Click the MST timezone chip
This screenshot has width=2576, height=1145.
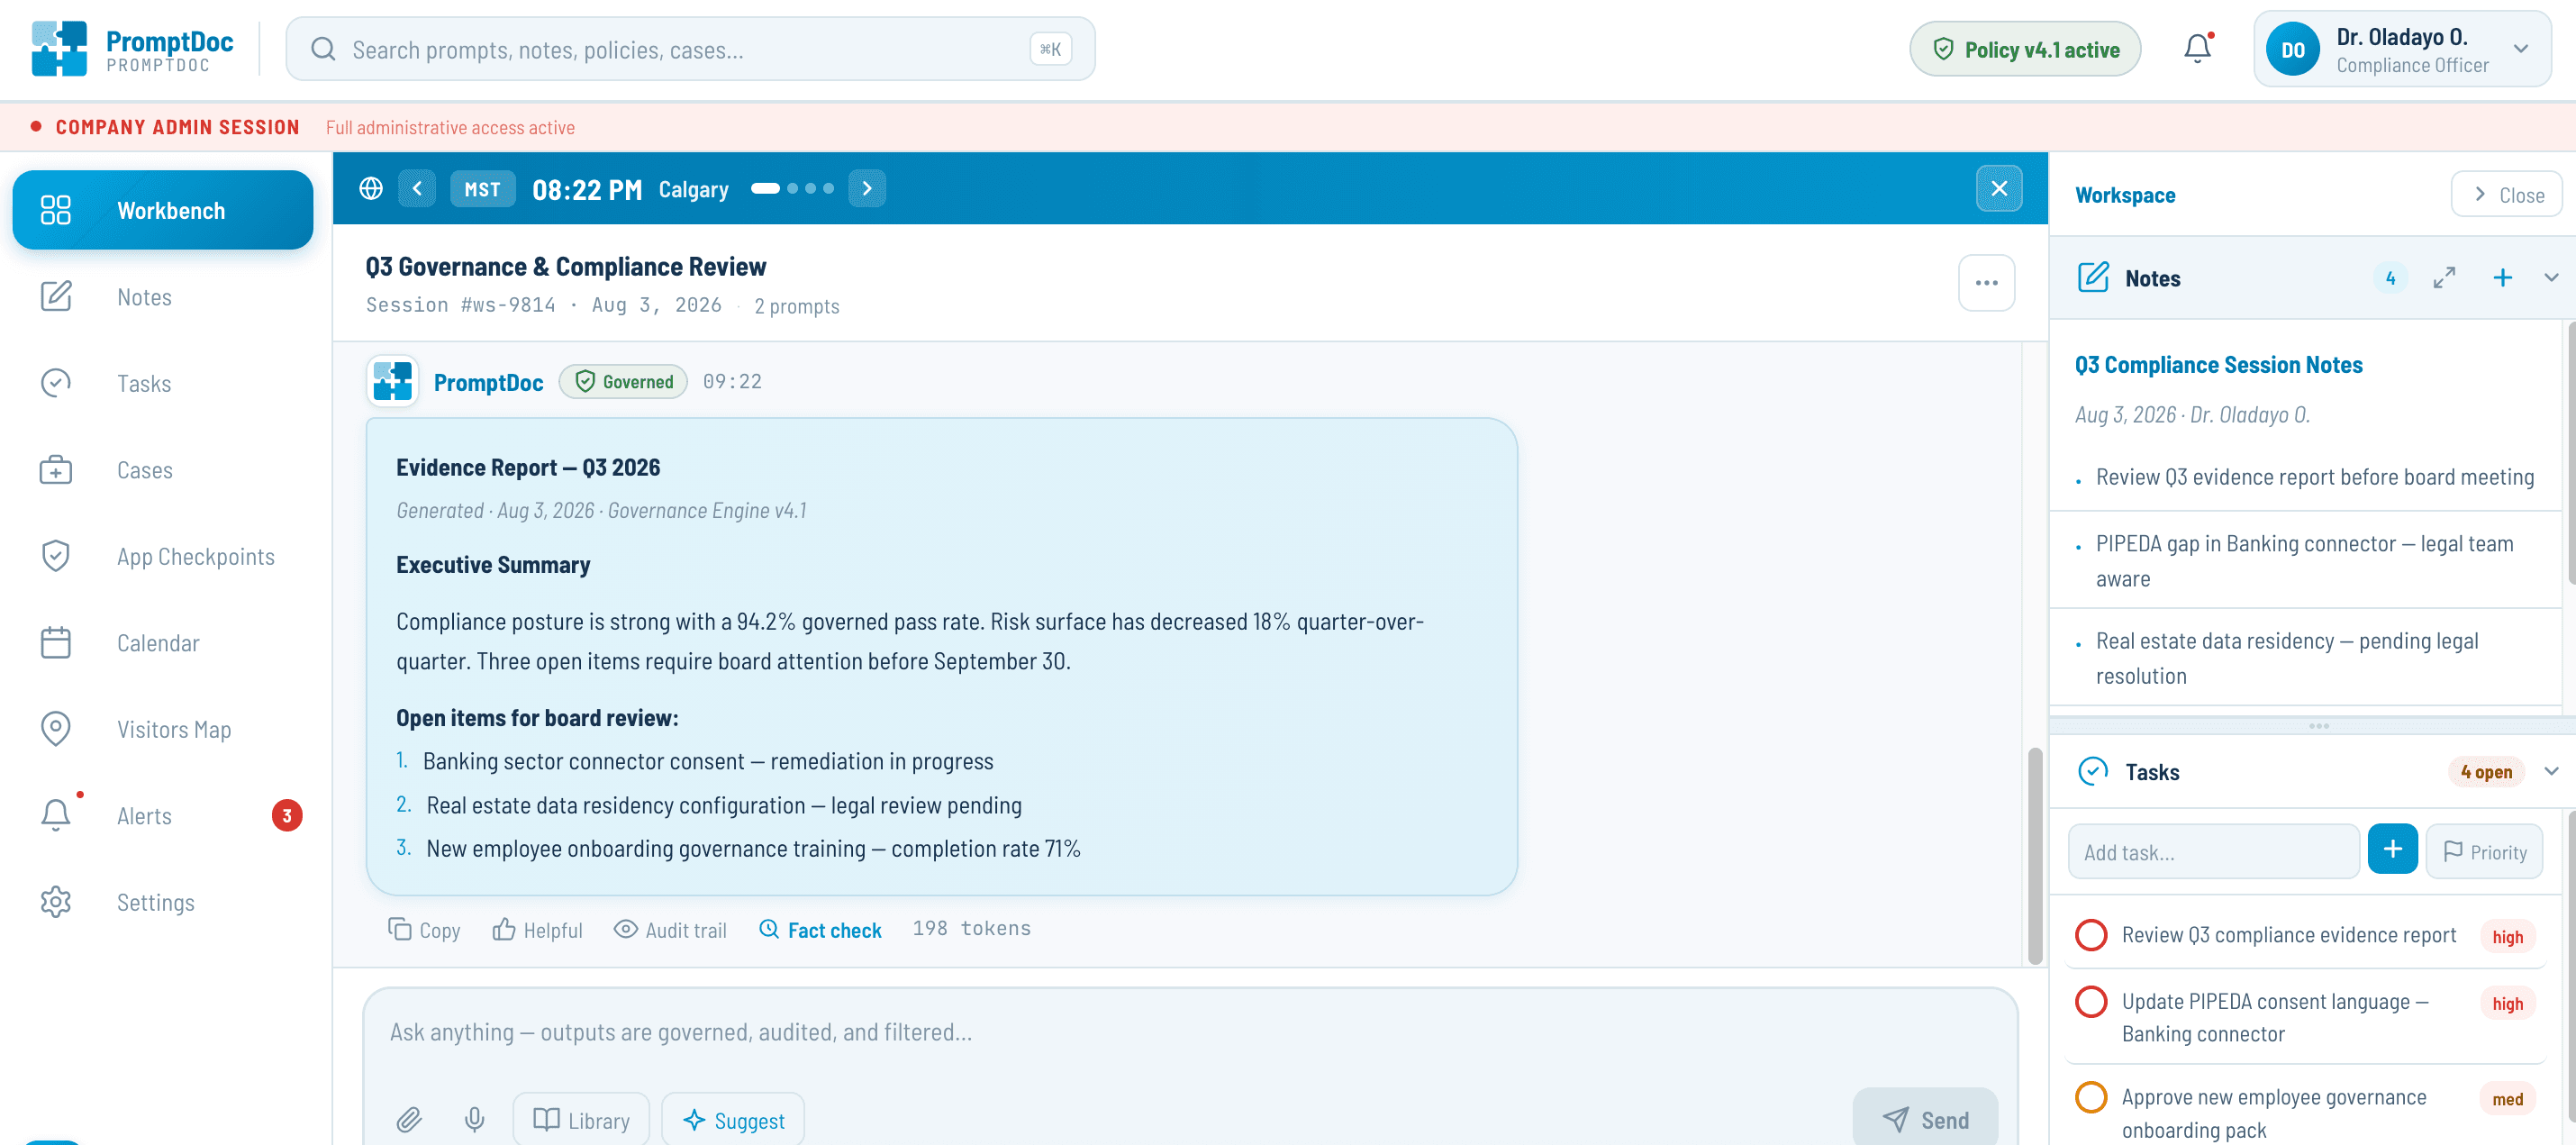click(482, 189)
